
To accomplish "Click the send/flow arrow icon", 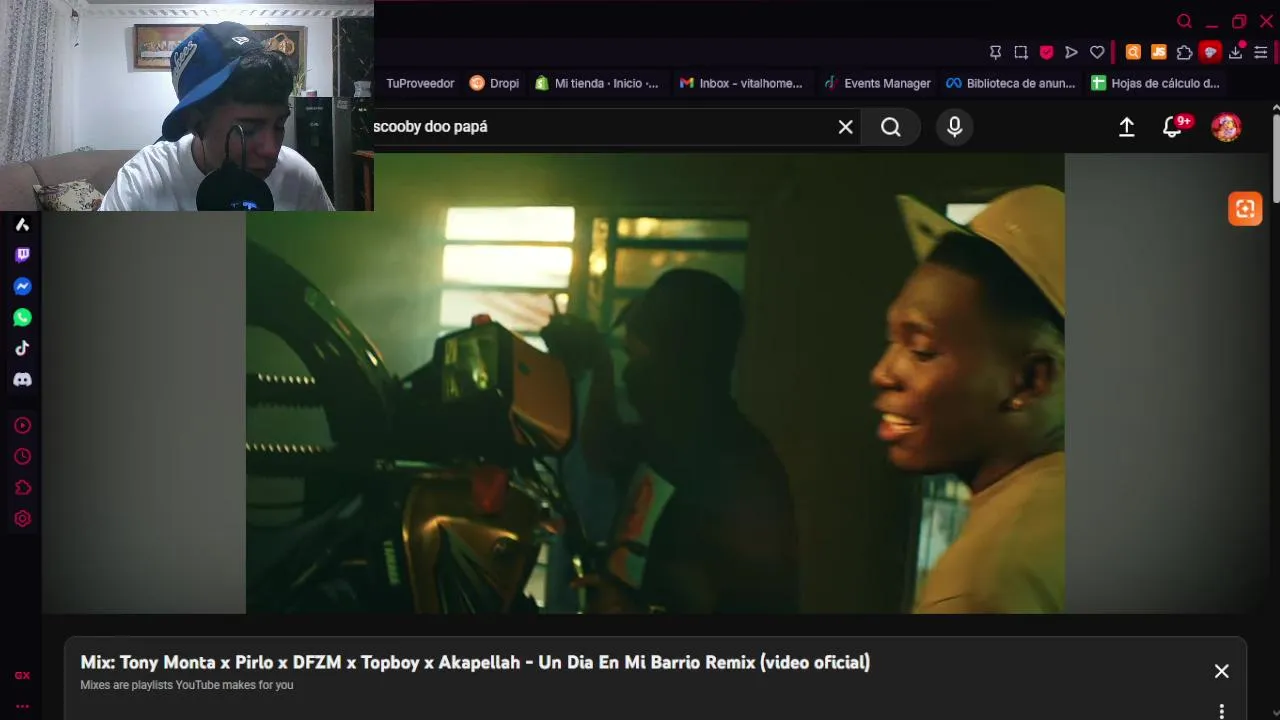I will 1071,52.
